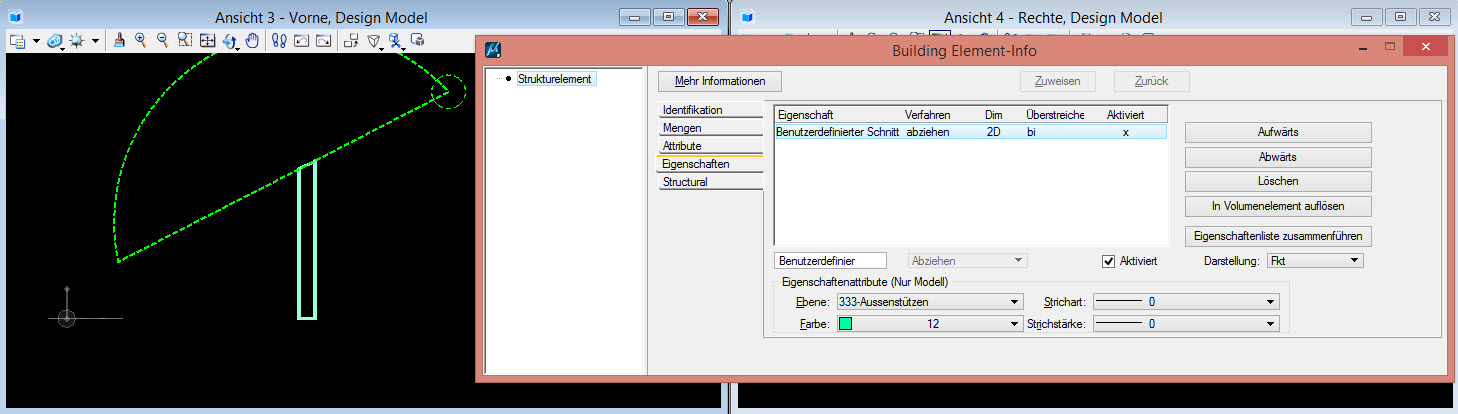This screenshot has width=1458, height=414.
Task: Click the Zurück button
Action: pyautogui.click(x=1151, y=81)
